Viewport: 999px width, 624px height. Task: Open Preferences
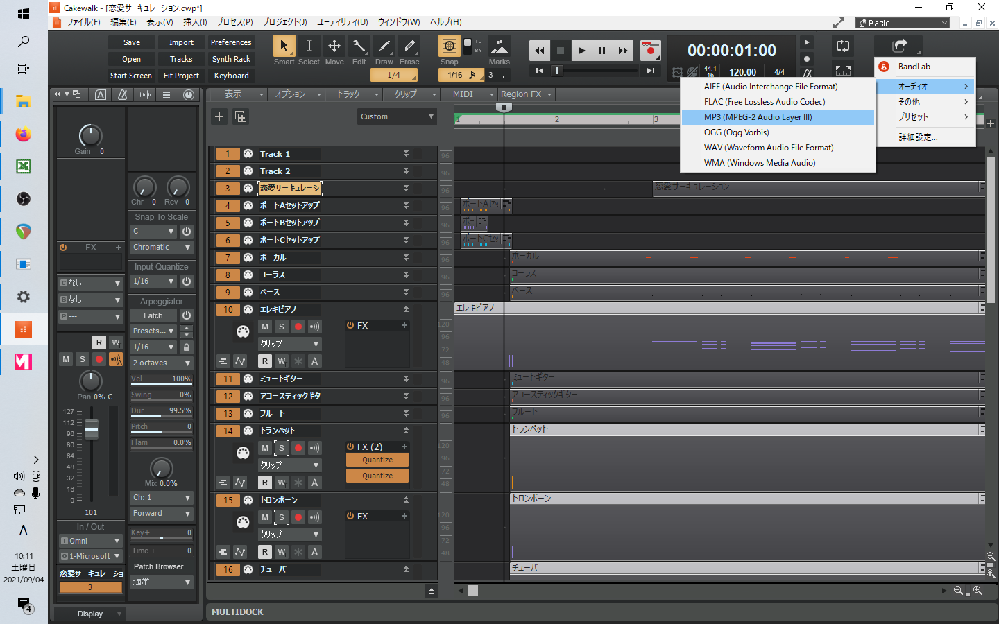[231, 42]
